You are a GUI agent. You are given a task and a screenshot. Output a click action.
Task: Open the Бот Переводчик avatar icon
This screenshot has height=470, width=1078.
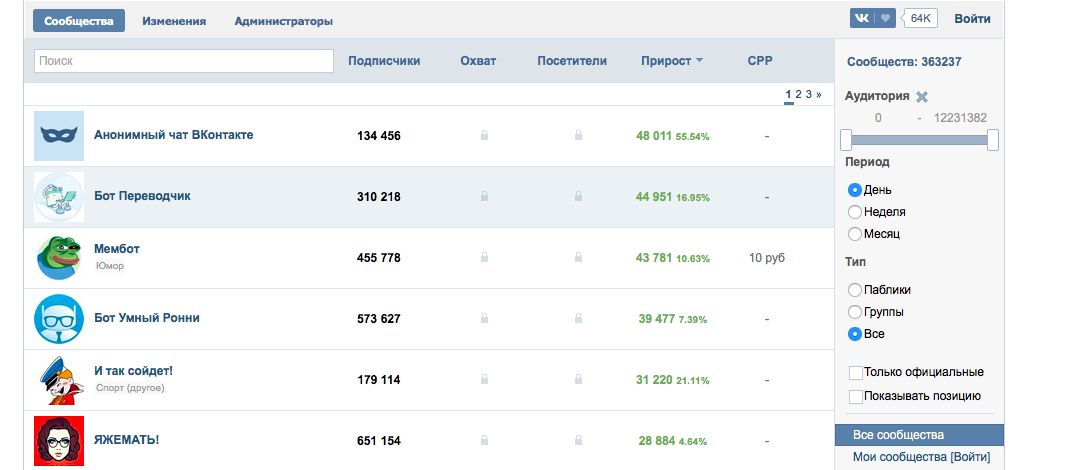[59, 197]
